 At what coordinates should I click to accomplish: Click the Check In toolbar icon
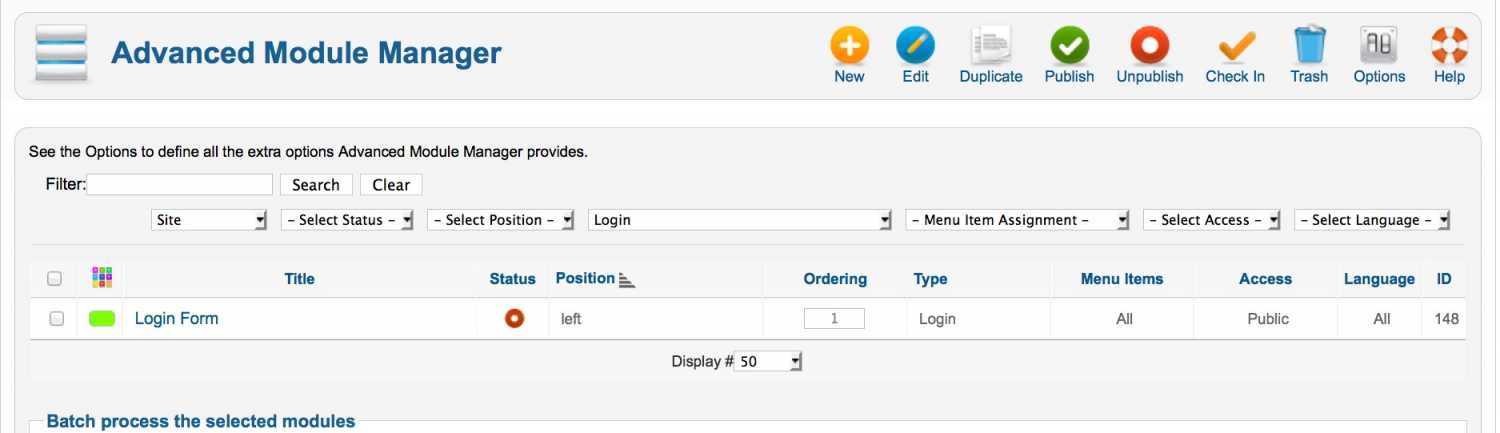click(x=1235, y=46)
